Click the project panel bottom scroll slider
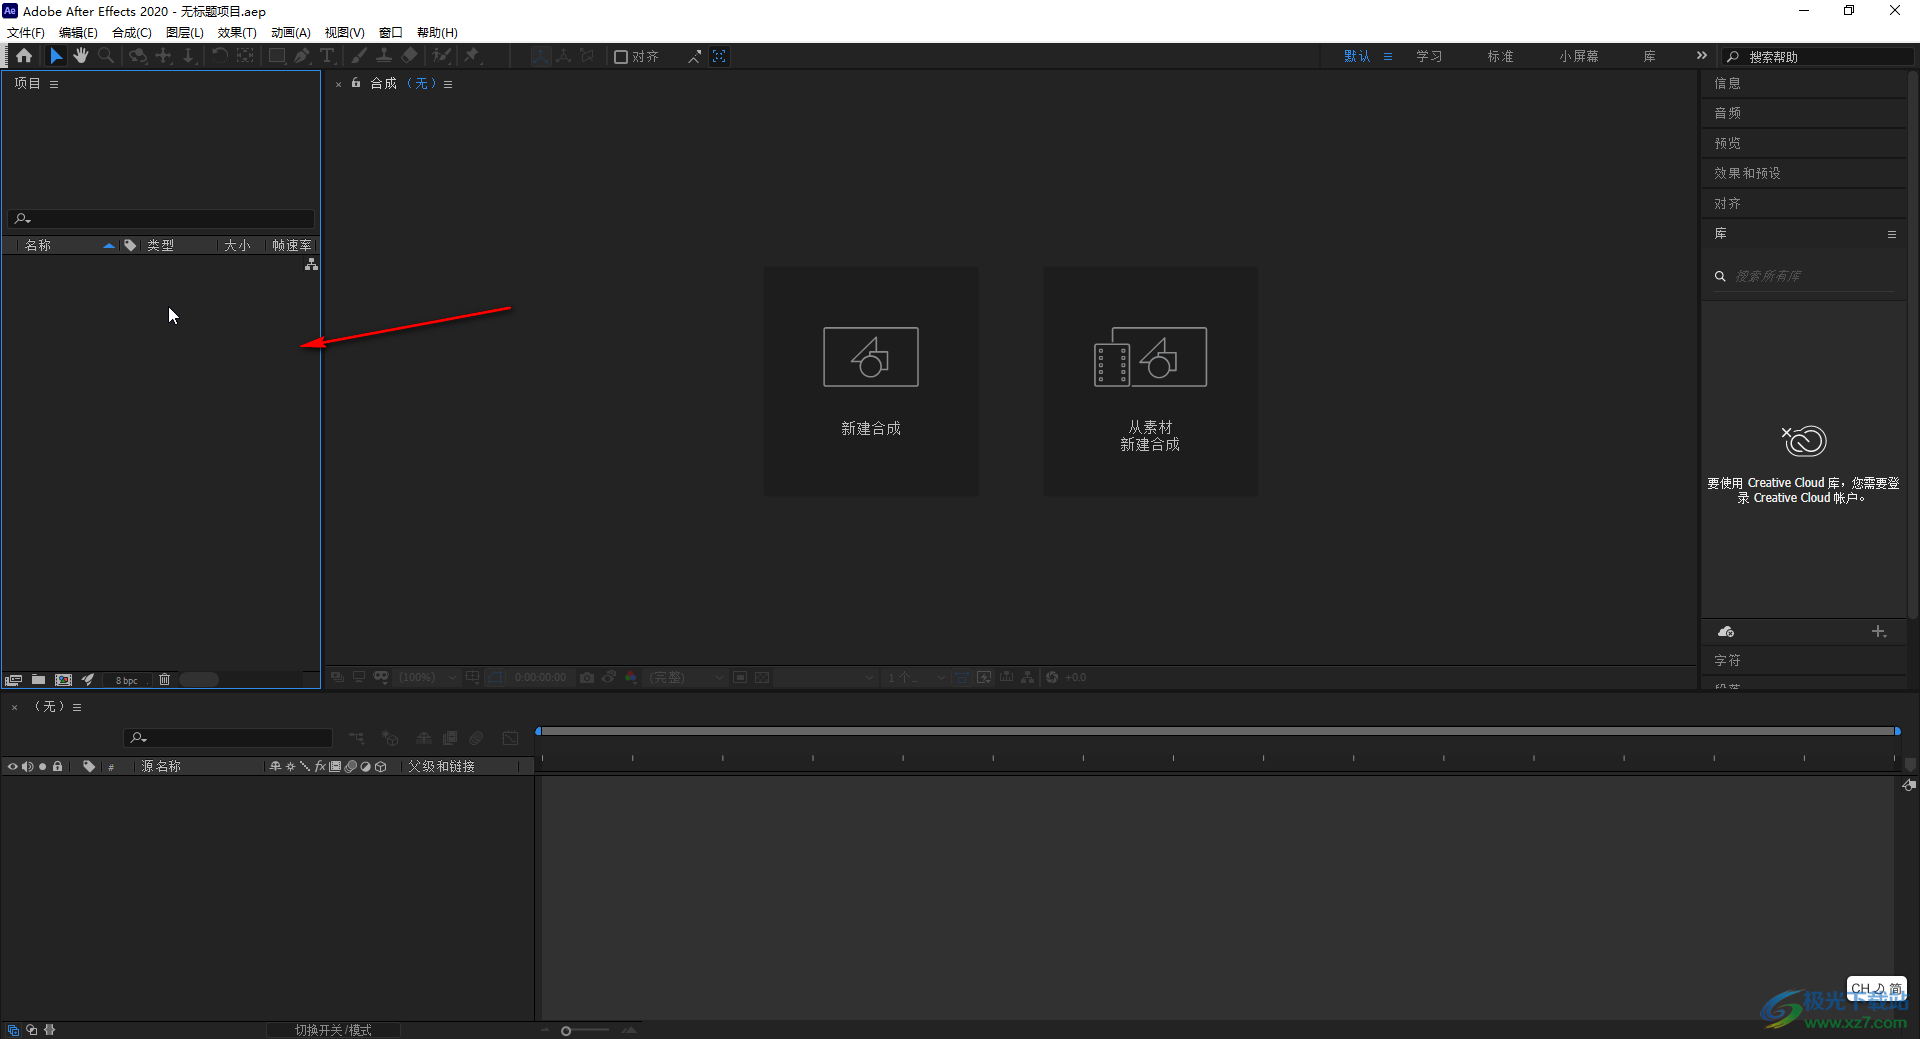The image size is (1920, 1039). (x=199, y=680)
